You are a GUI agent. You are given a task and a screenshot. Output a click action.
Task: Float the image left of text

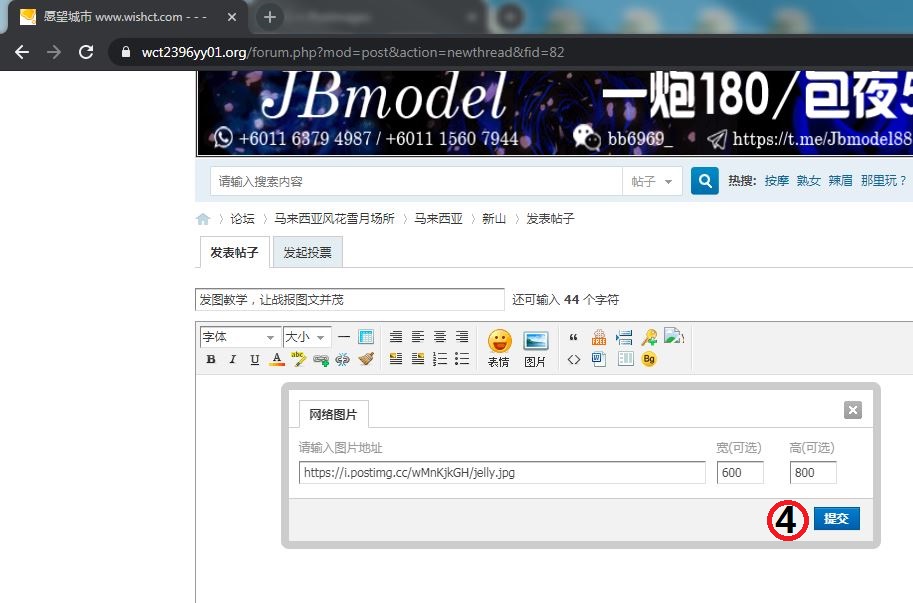(396, 359)
